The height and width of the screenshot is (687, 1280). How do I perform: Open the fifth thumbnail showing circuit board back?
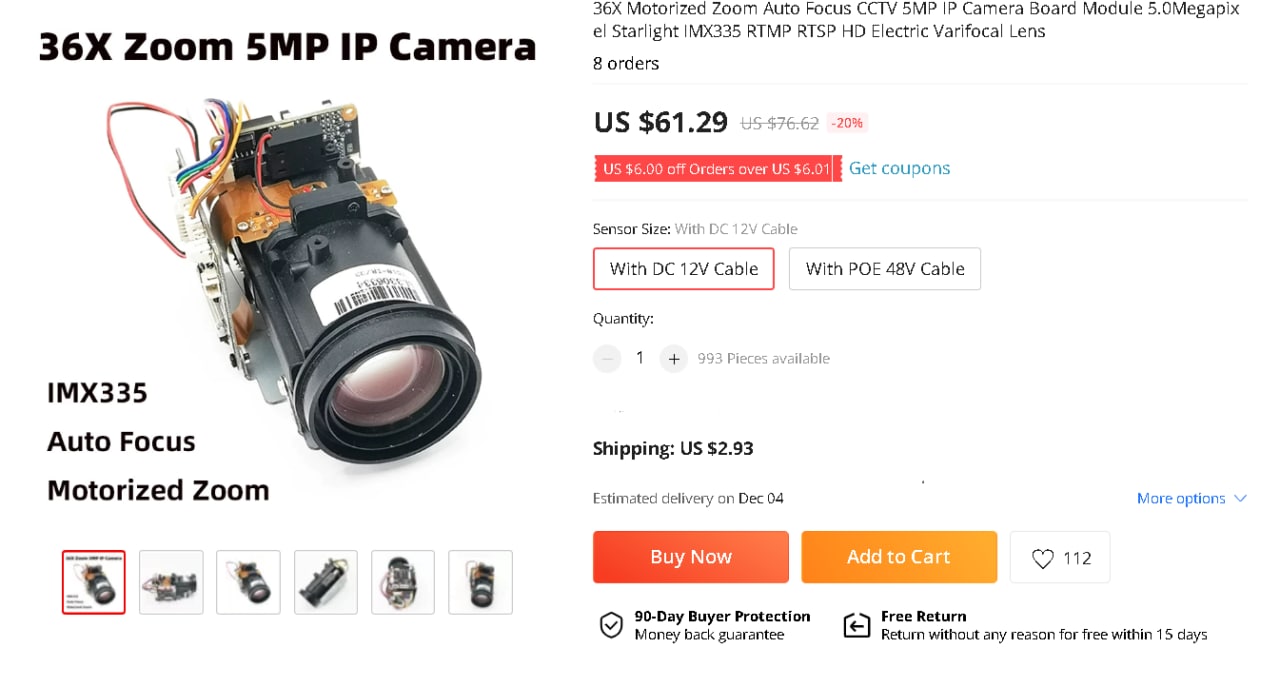[x=403, y=582]
